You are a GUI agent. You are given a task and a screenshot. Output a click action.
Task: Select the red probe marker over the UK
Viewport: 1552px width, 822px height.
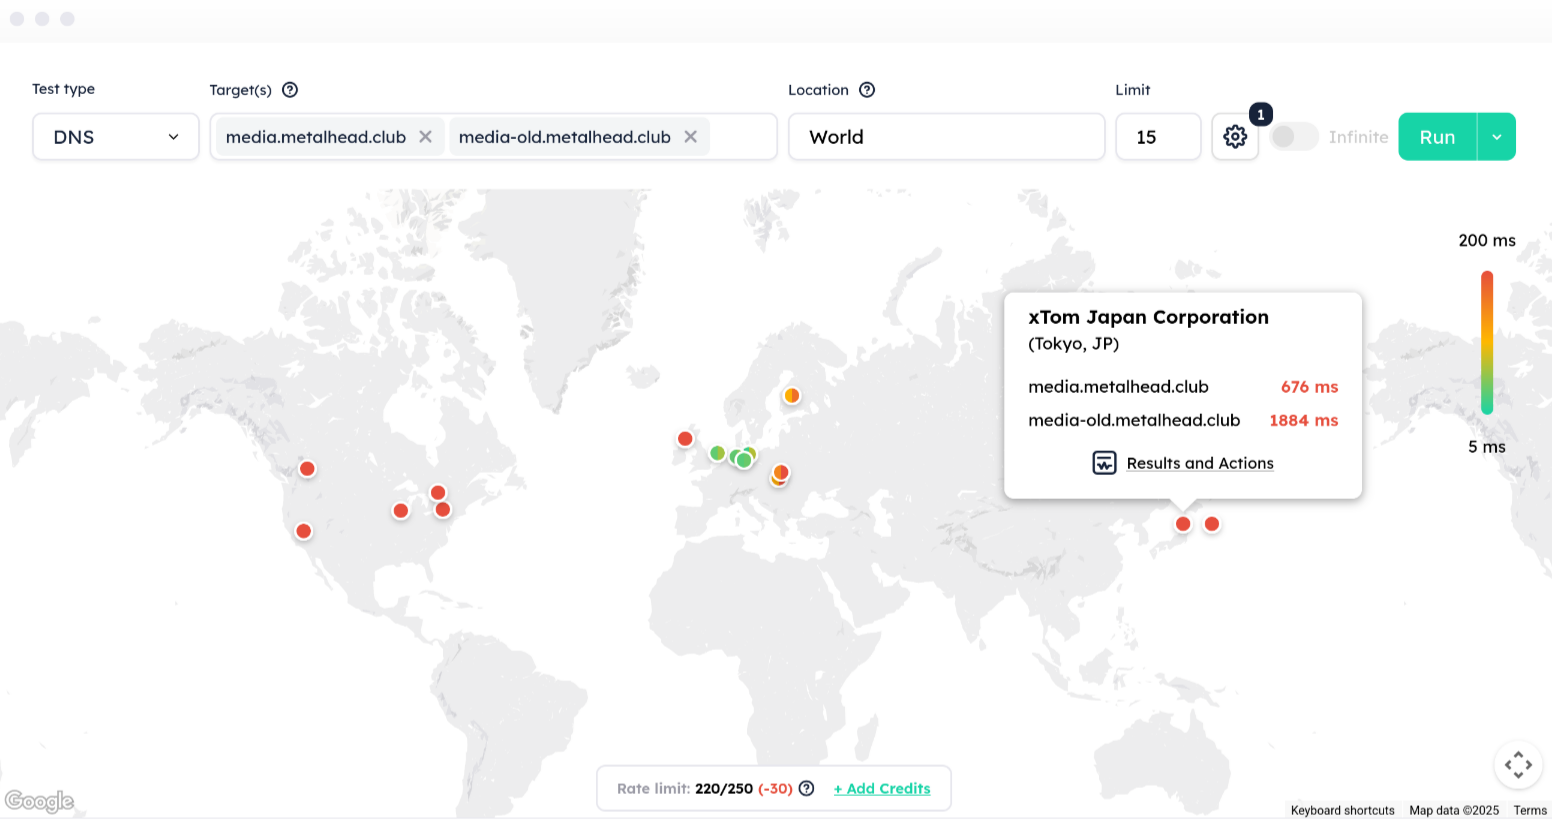685,438
